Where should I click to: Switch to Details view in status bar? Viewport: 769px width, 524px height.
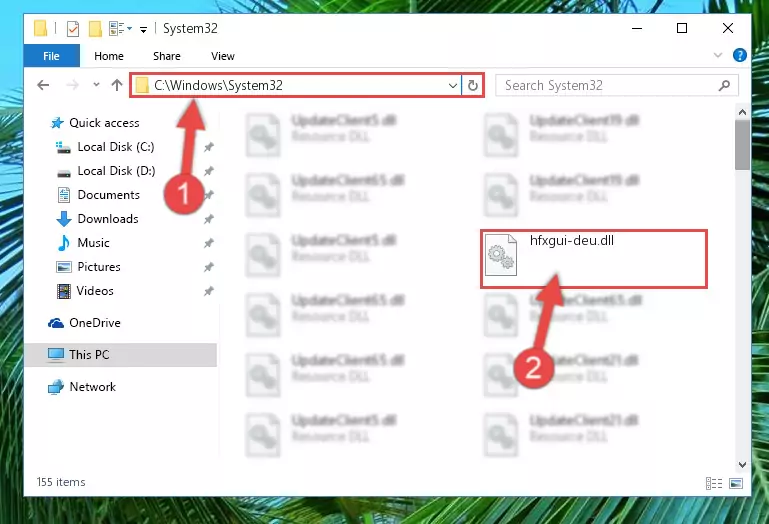coord(714,483)
